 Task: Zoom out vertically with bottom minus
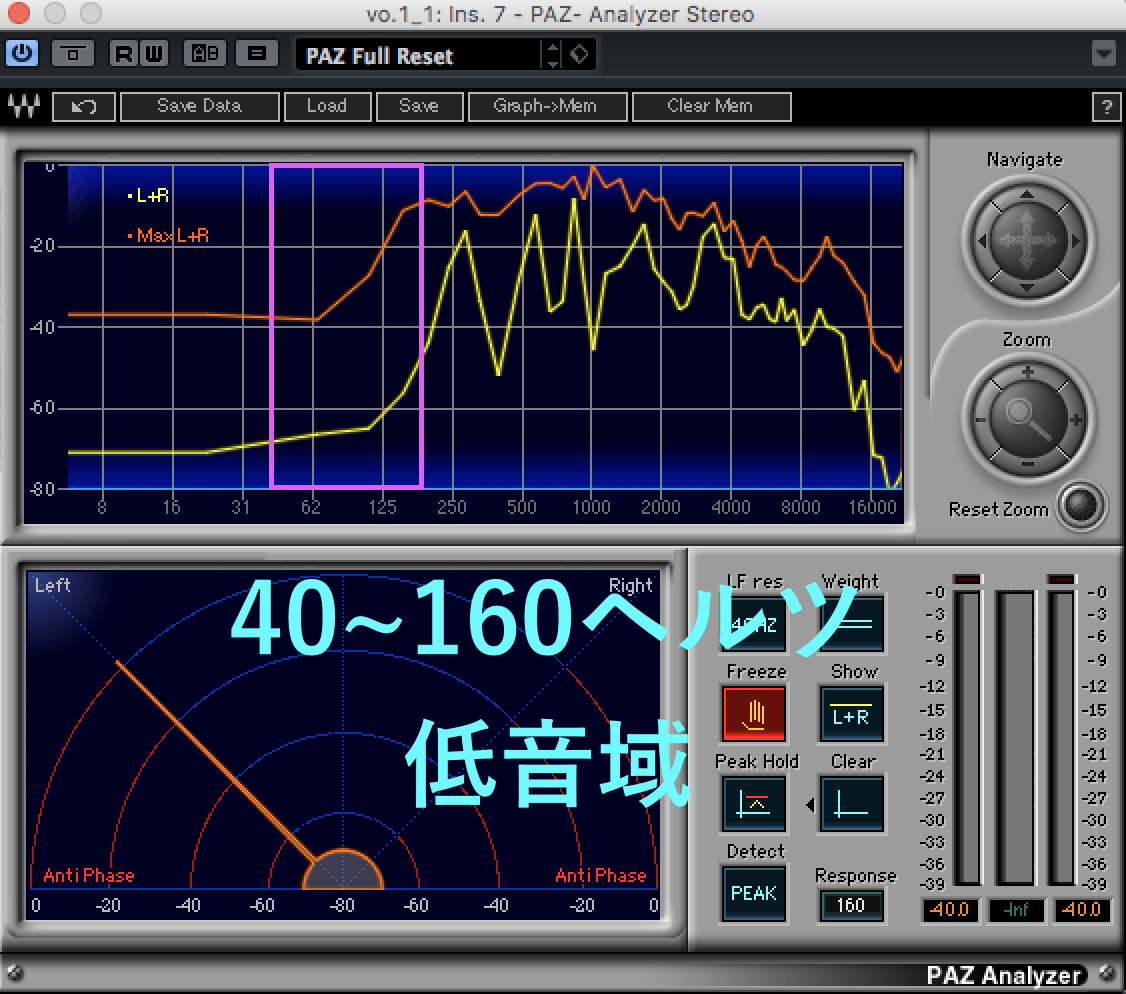(1028, 465)
